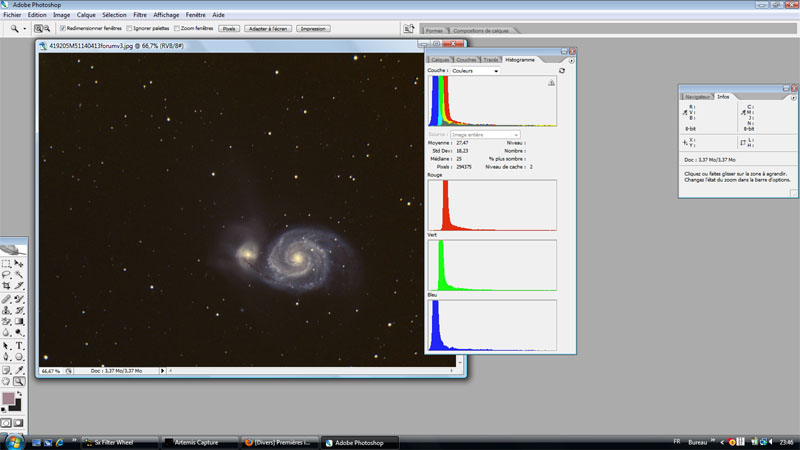Click the zoom-out magnifier in options bar
The height and width of the screenshot is (450, 800).
(49, 29)
